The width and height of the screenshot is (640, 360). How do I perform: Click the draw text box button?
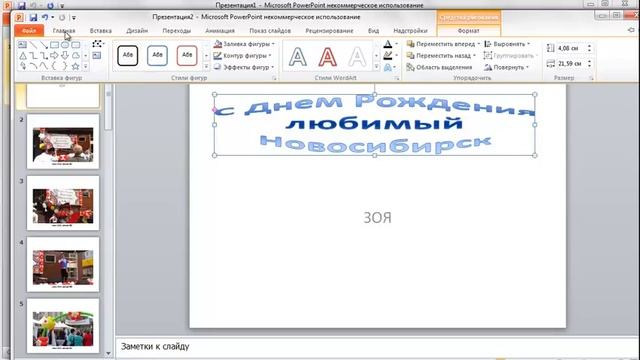pyautogui.click(x=97, y=56)
